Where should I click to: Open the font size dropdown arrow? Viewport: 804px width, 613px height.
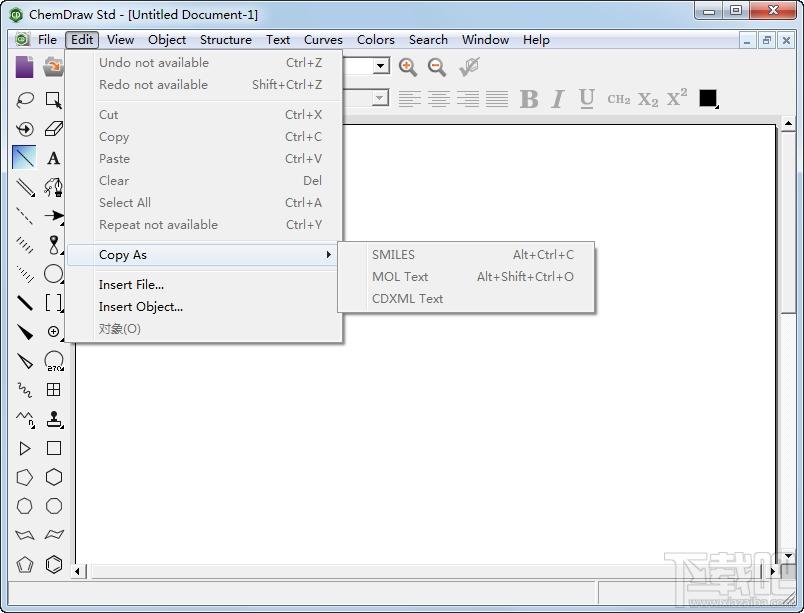click(380, 98)
